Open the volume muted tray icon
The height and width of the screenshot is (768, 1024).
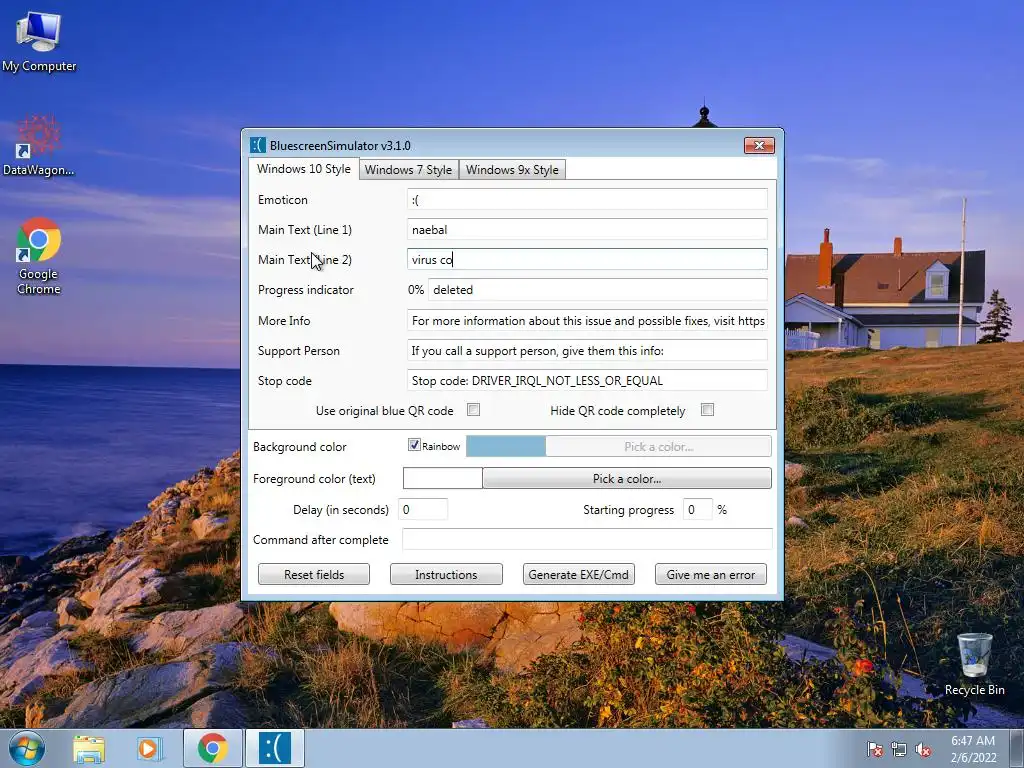pyautogui.click(x=923, y=750)
